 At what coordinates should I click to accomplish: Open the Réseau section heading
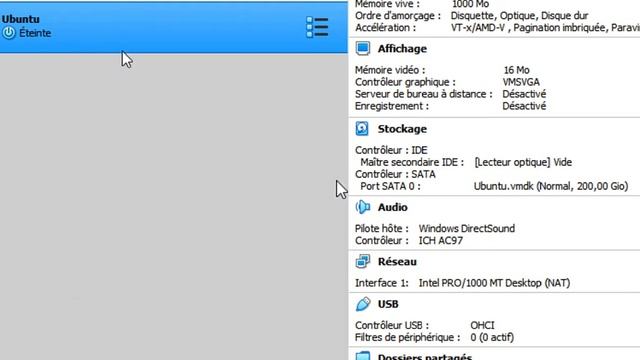397,262
